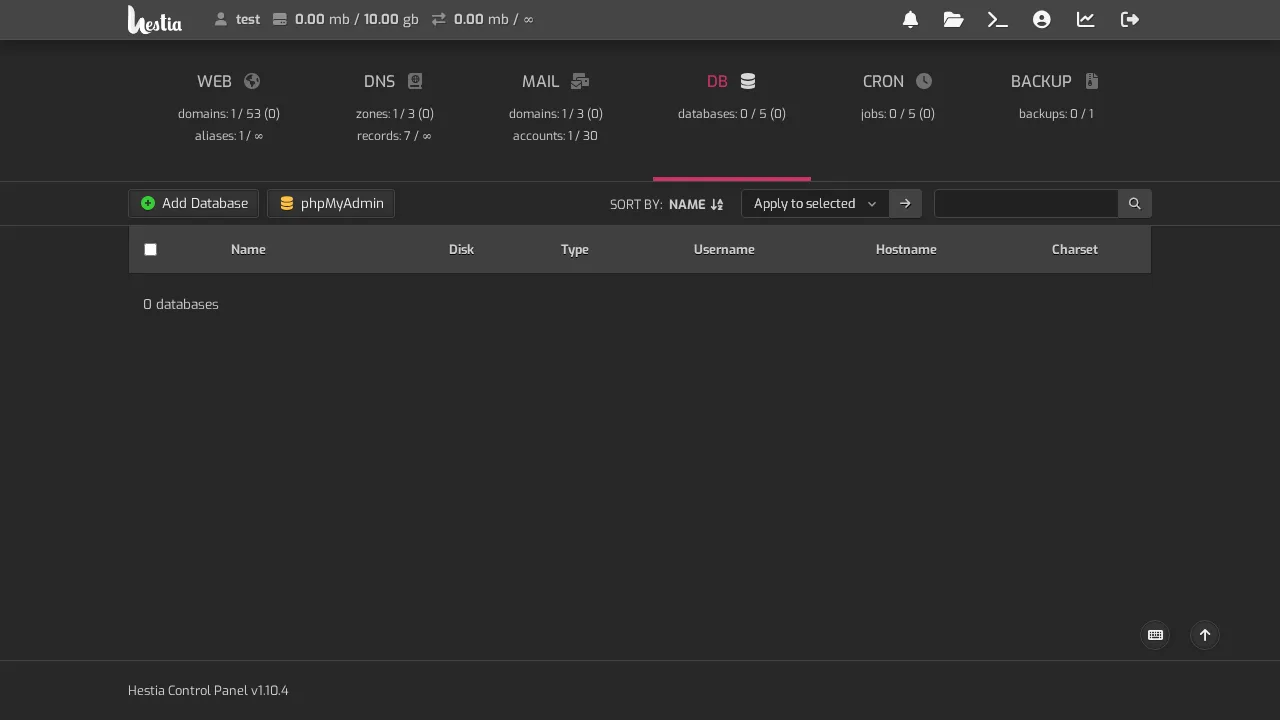
Task: Click the apply arrow button
Action: pyautogui.click(x=905, y=203)
